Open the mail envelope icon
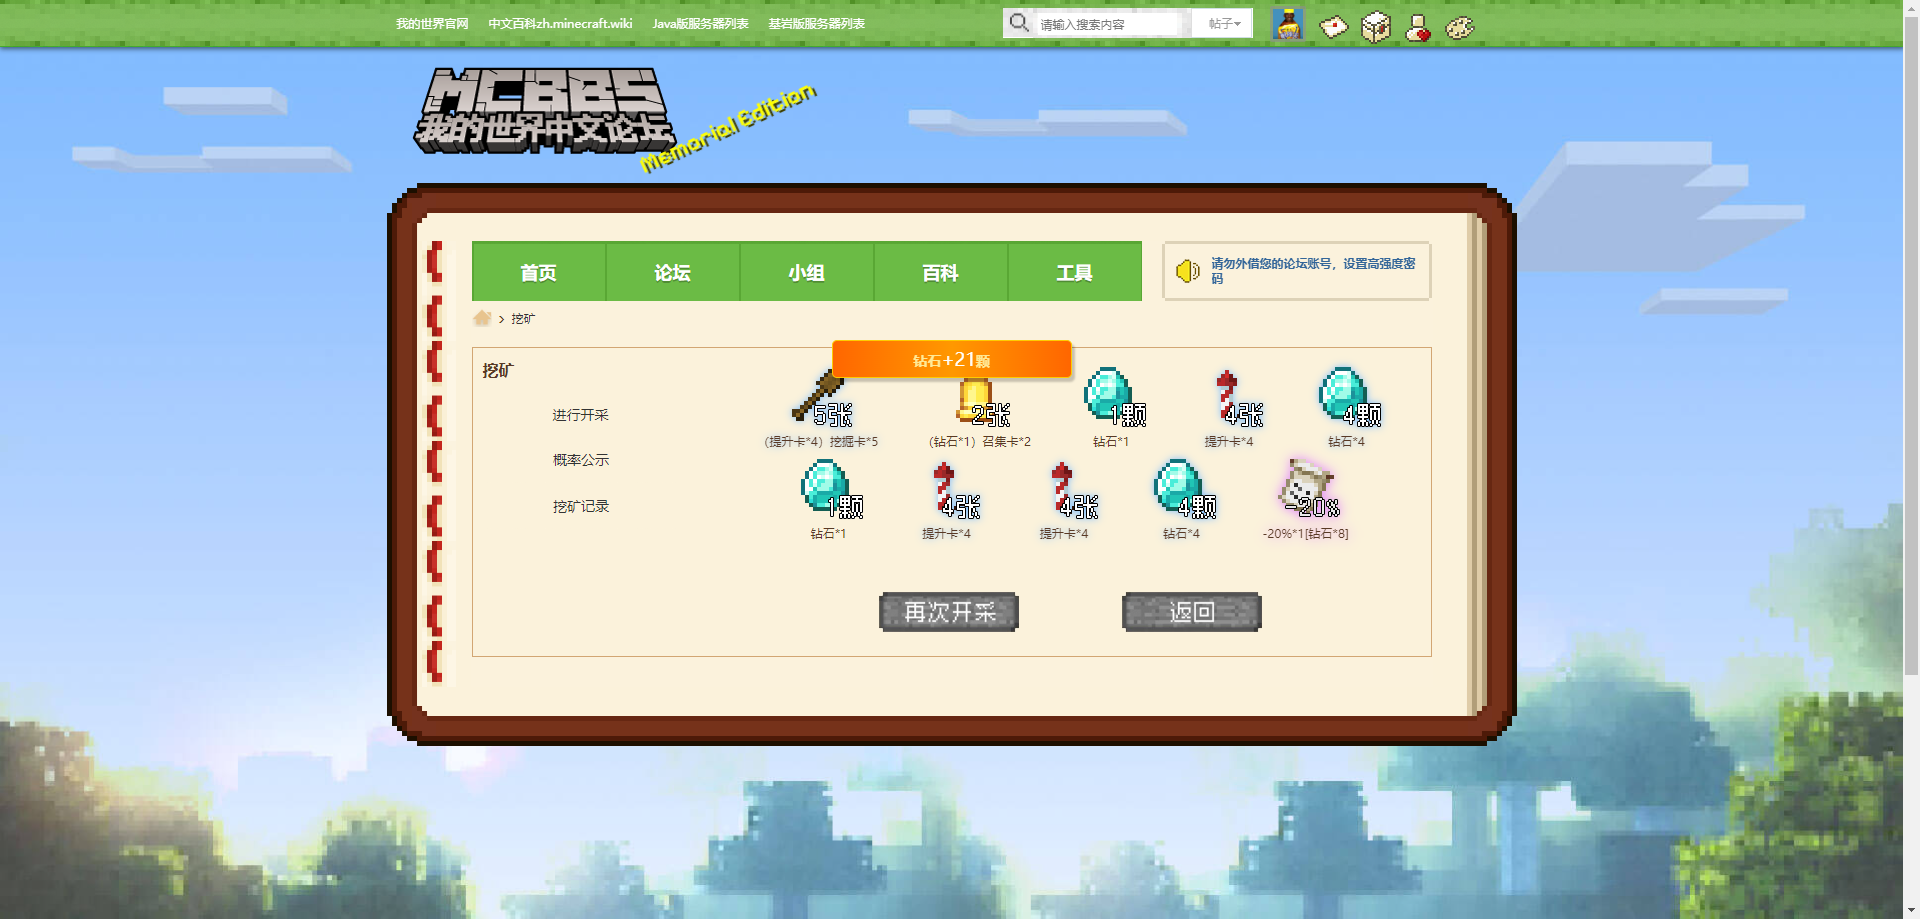 pos(1334,27)
